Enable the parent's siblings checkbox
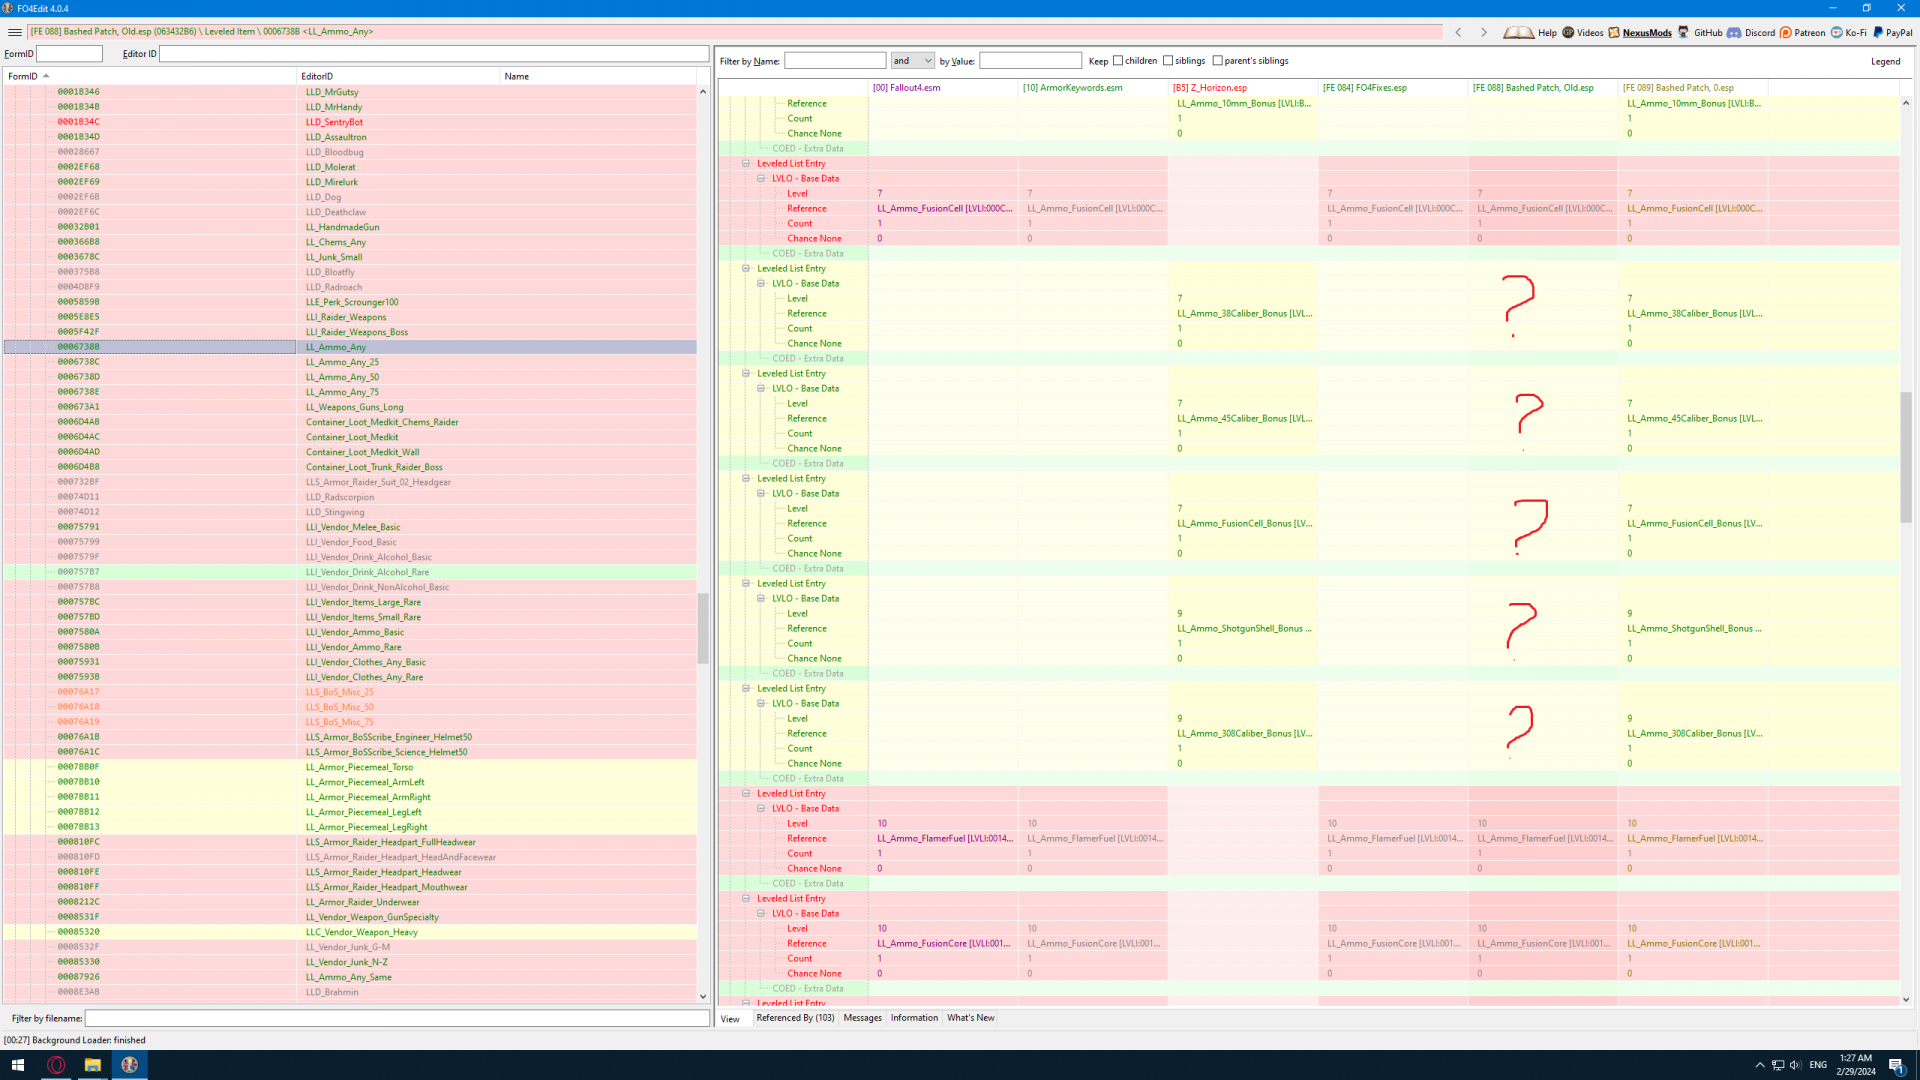 1218,61
